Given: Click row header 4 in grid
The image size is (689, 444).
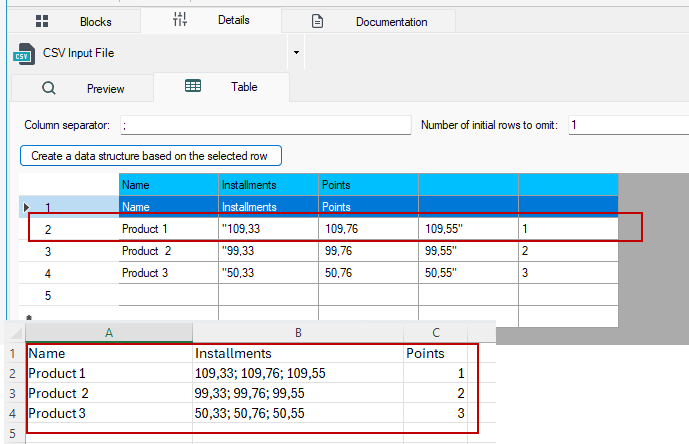Looking at the screenshot, I should click(x=69, y=273).
